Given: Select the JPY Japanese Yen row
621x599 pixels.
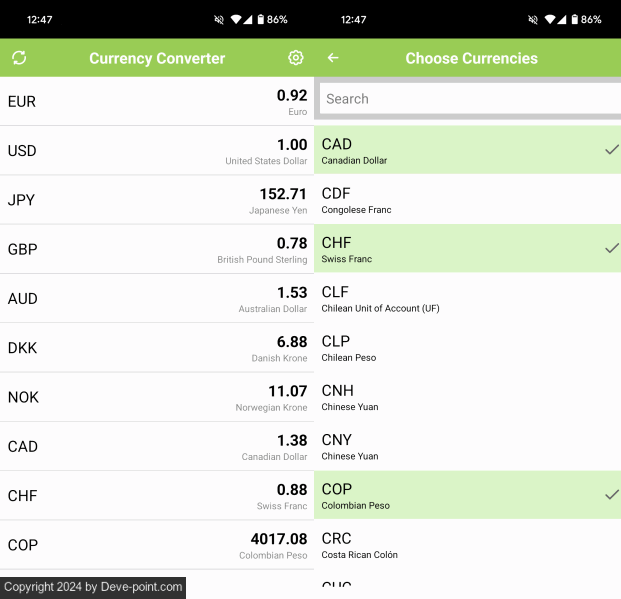Looking at the screenshot, I should coord(157,200).
